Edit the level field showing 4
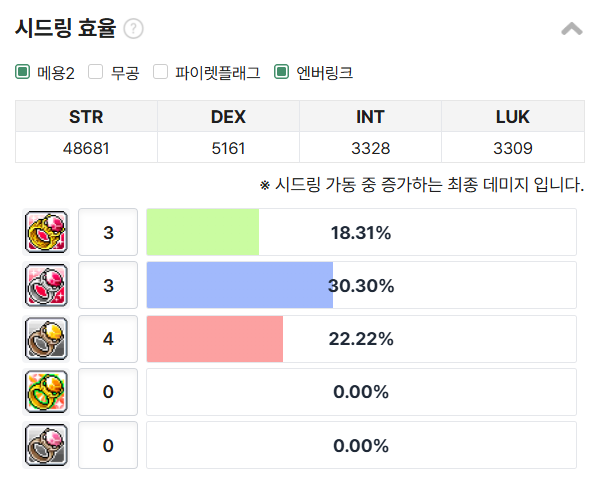Screen dimensions: 601x483 point(108,339)
